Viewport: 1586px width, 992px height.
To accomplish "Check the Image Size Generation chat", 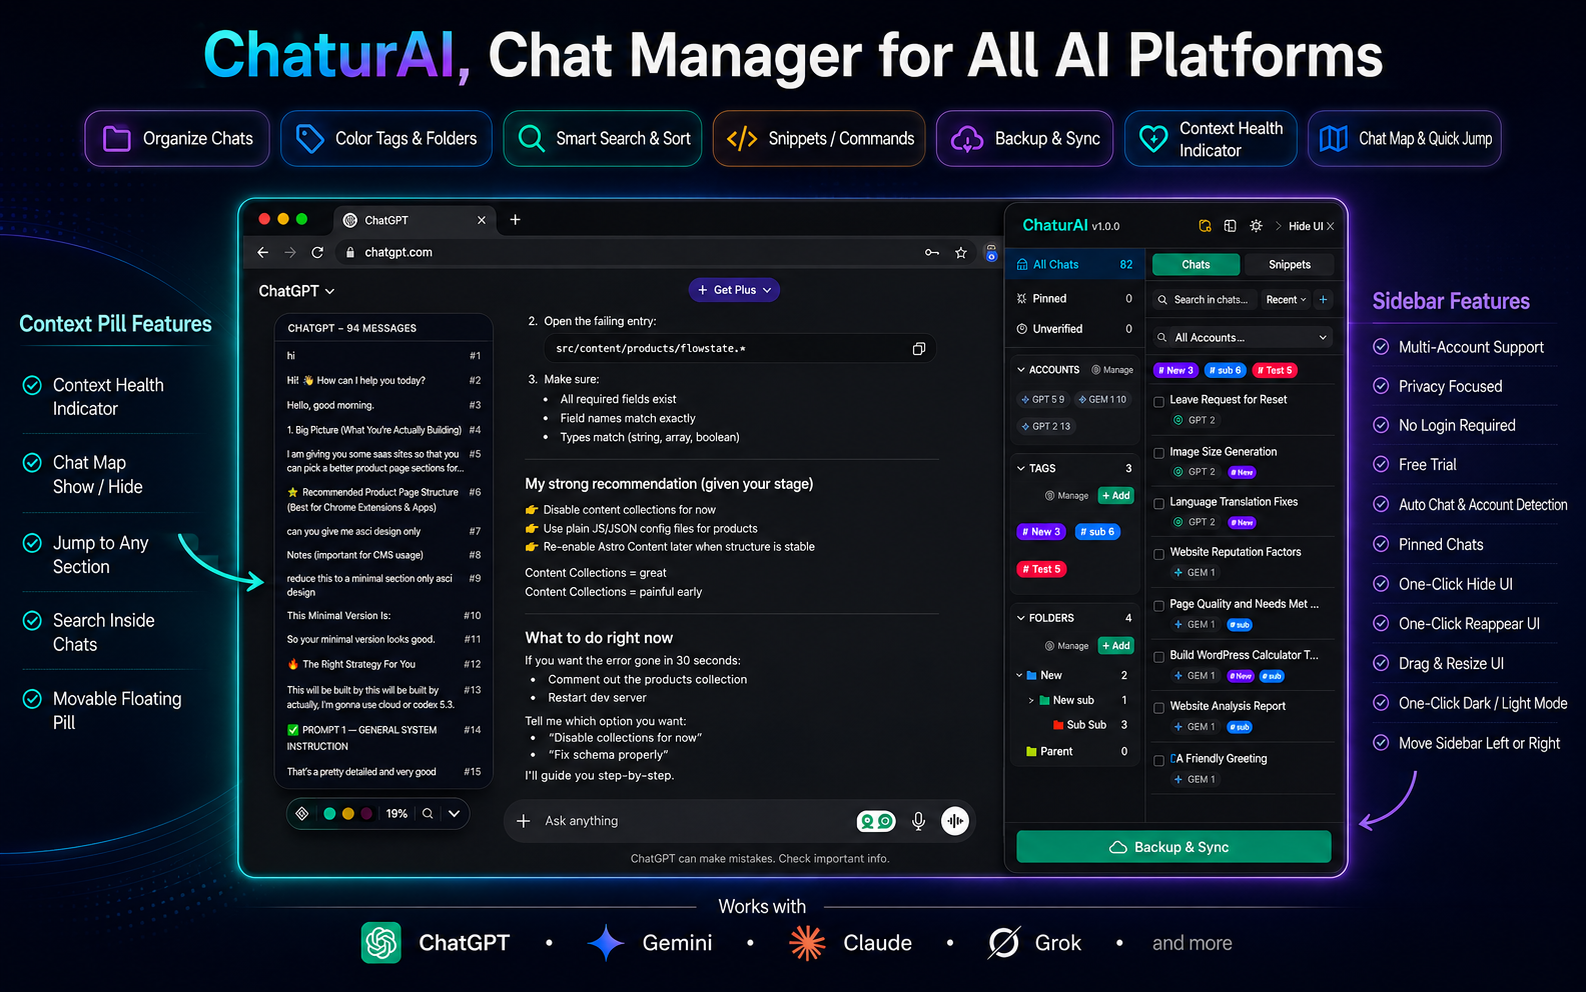I will coord(1159,453).
